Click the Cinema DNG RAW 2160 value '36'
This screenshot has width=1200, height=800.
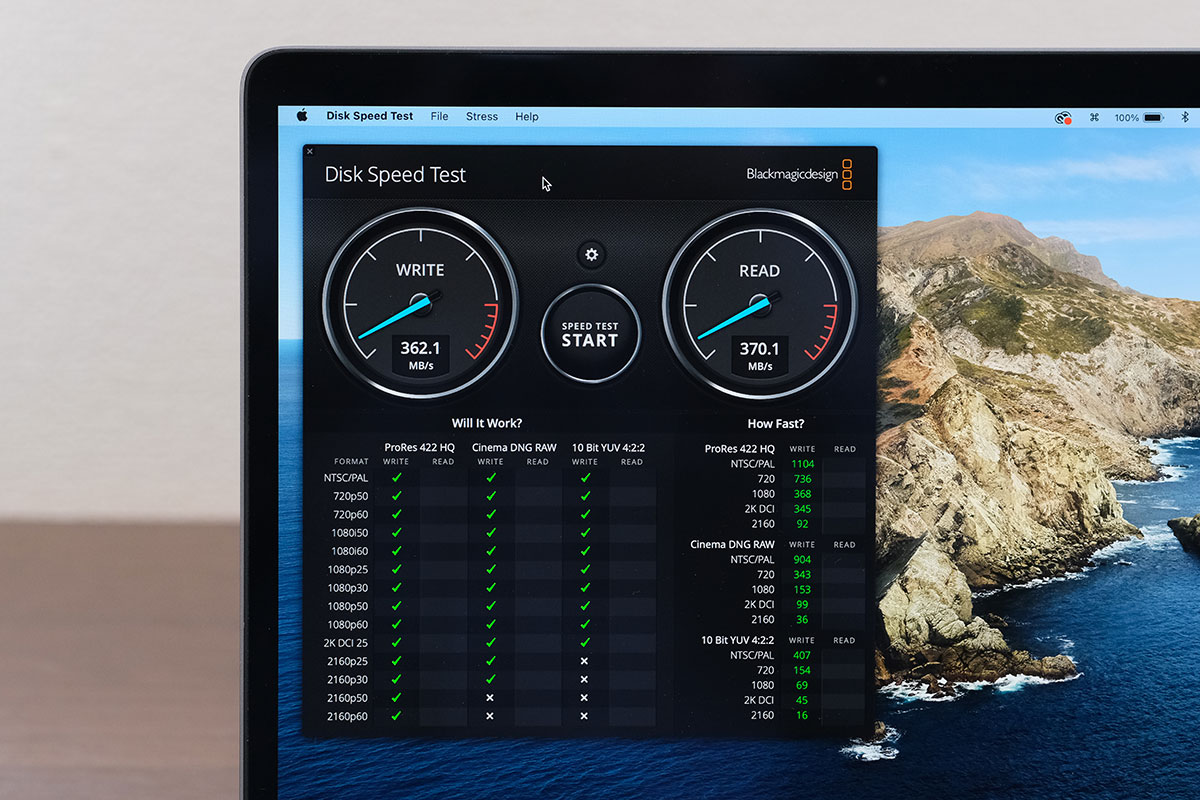802,620
